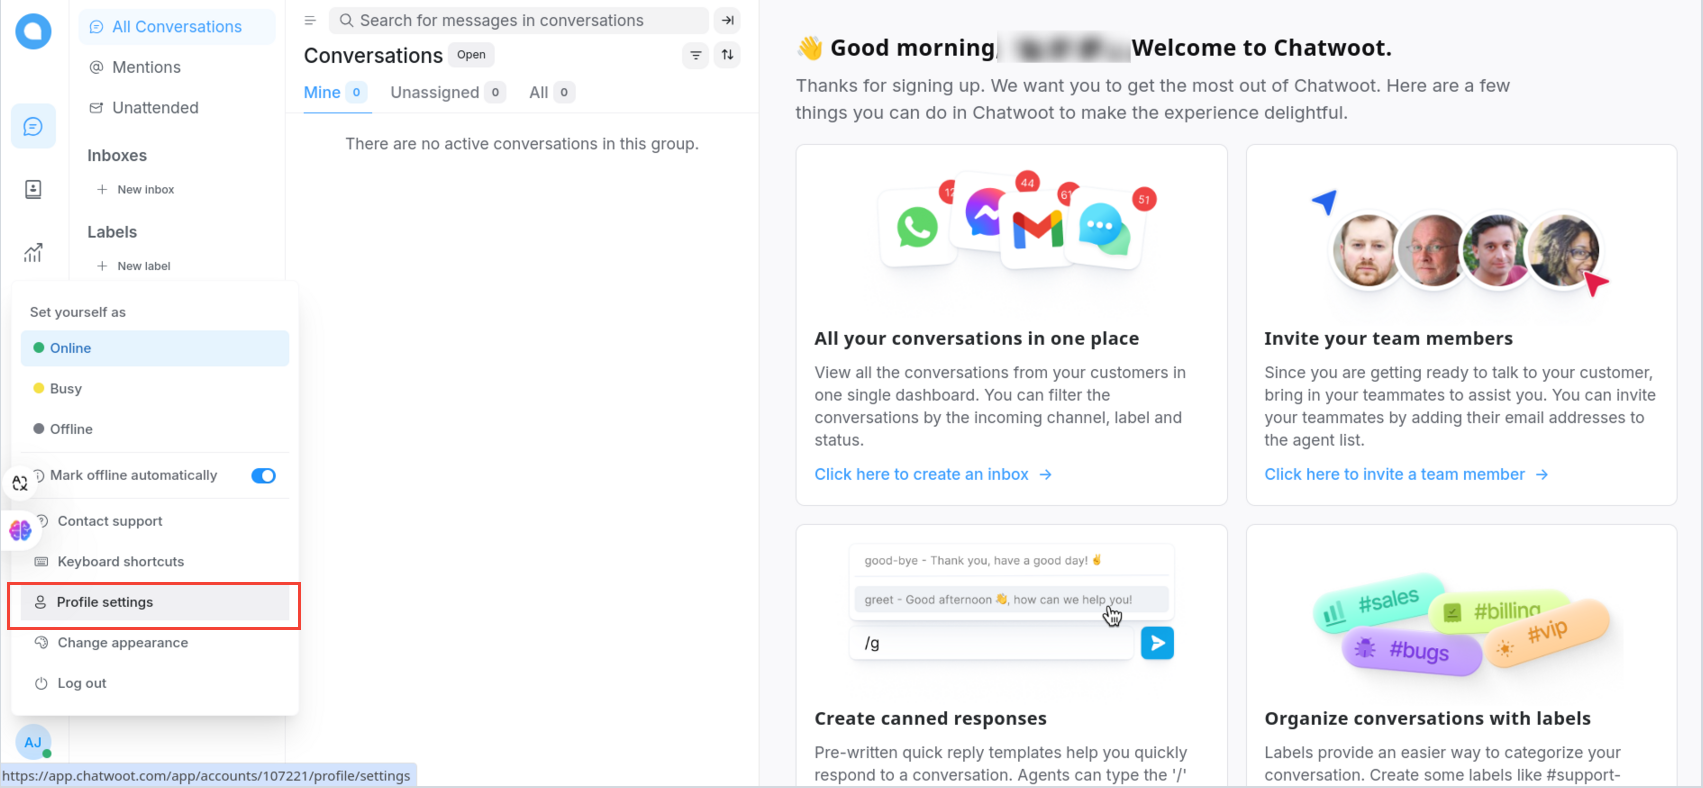This screenshot has width=1703, height=788.
Task: Click the brain extension icon
Action: (20, 530)
